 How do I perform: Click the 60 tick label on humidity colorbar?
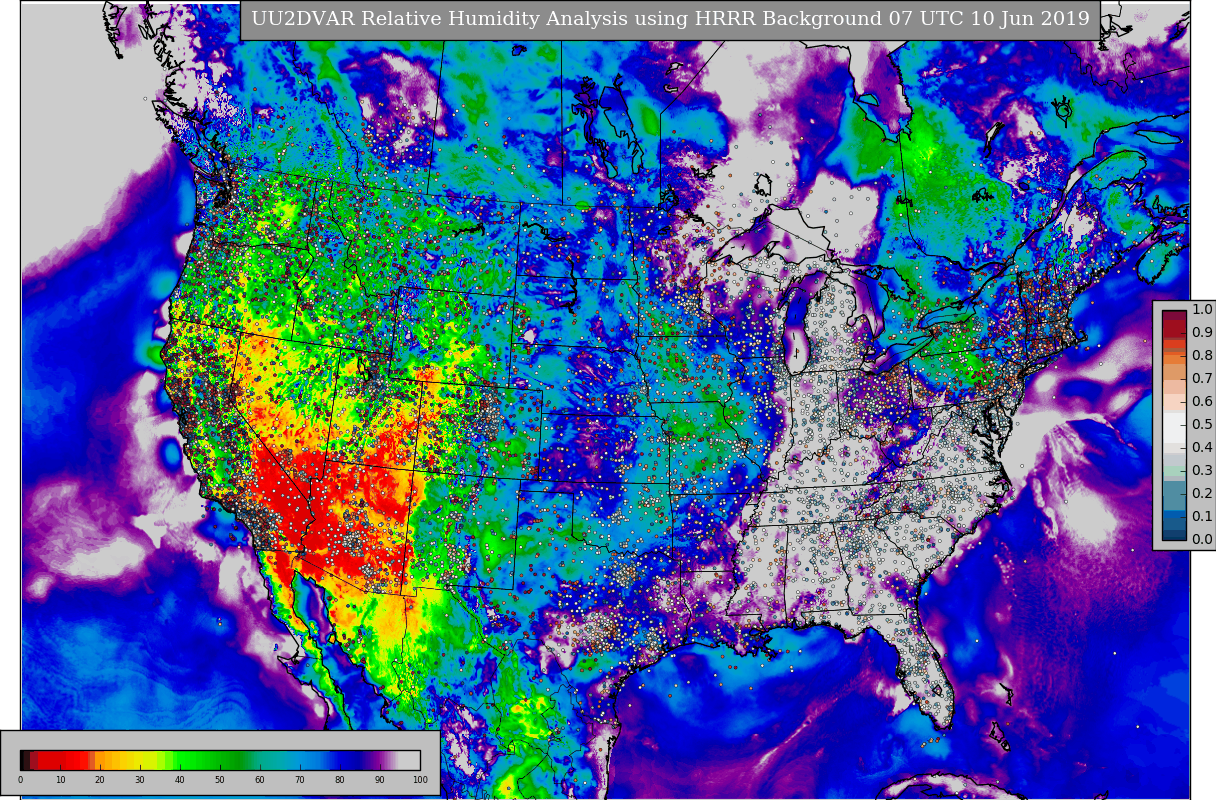click(x=260, y=780)
